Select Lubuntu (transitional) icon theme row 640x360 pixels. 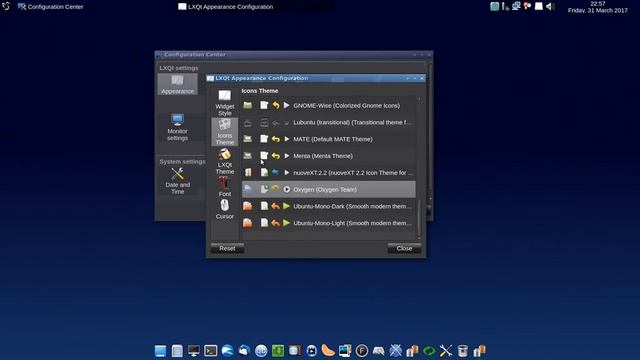coord(329,122)
